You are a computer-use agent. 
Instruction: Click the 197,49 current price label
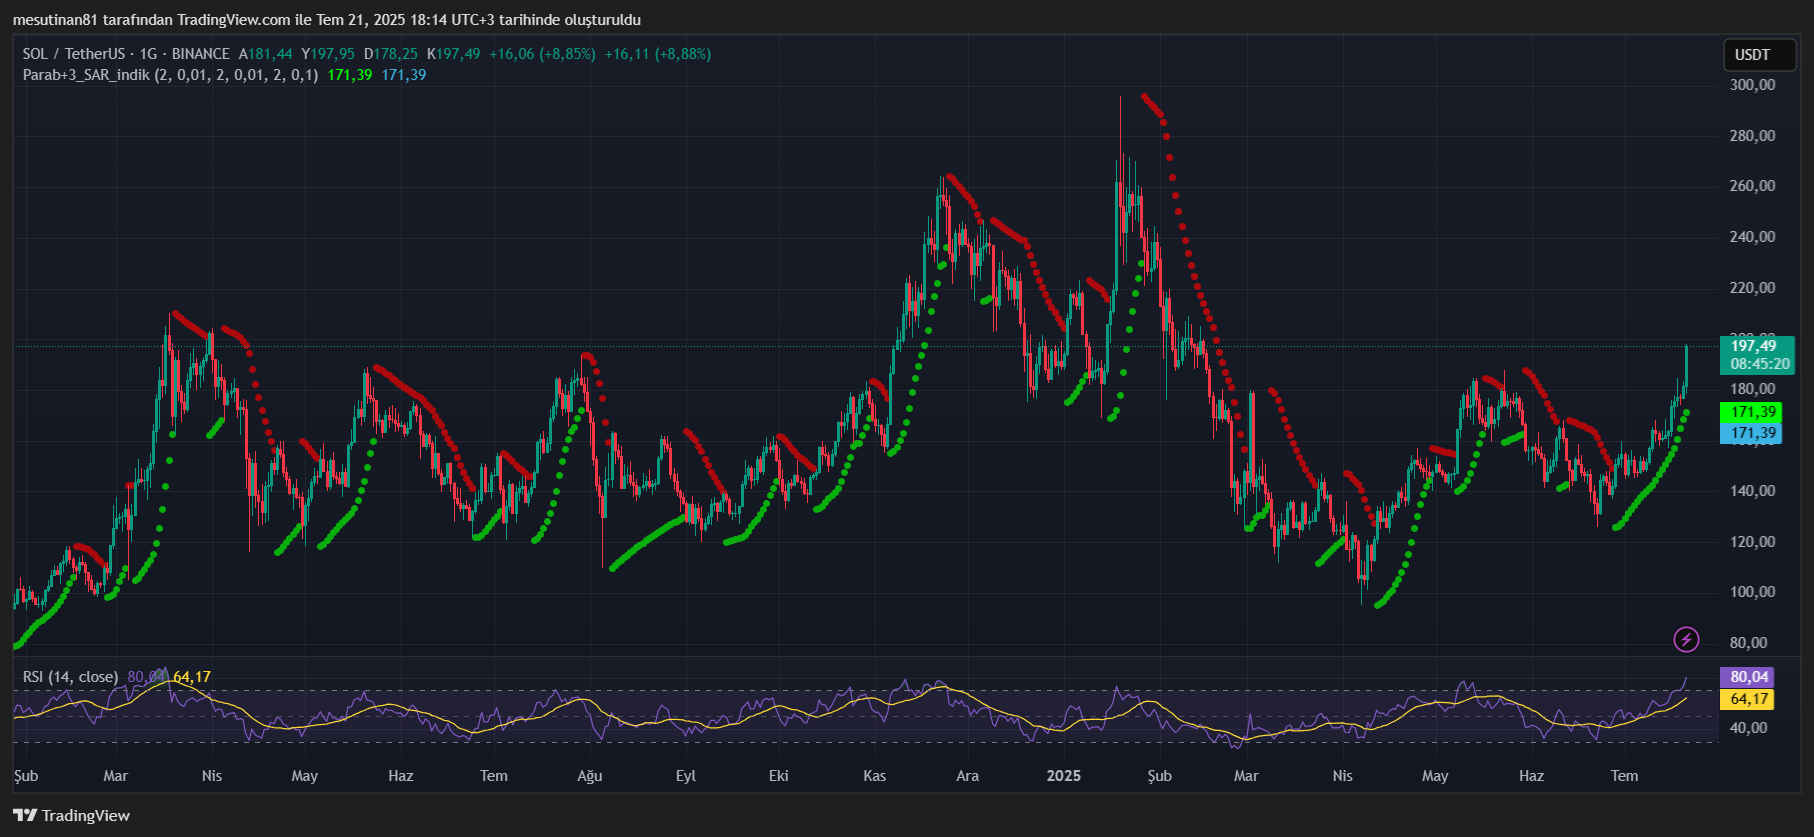pyautogui.click(x=1756, y=346)
